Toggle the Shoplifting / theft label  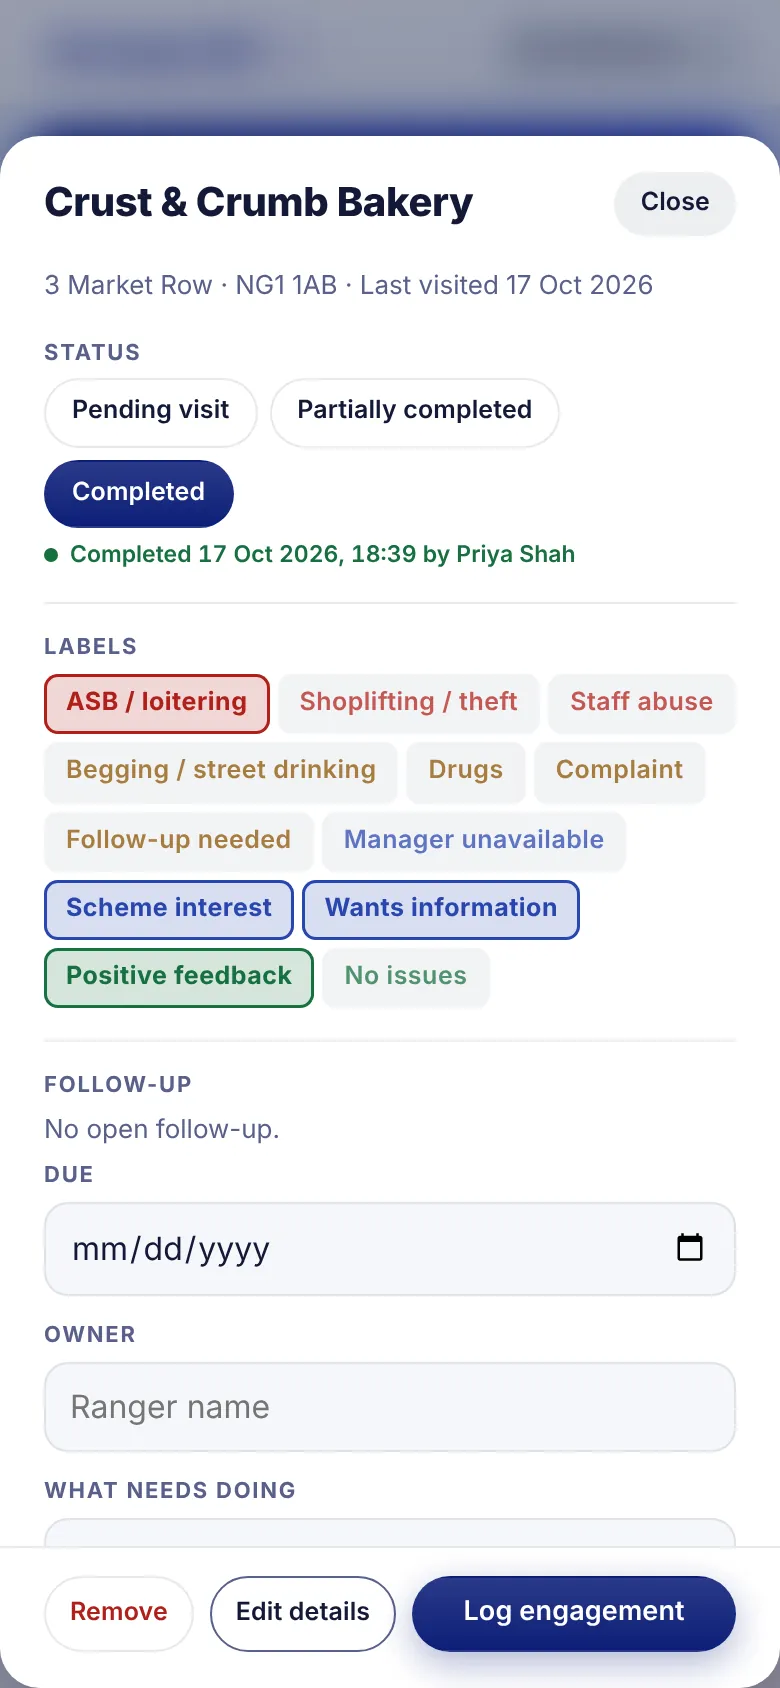coord(409,703)
